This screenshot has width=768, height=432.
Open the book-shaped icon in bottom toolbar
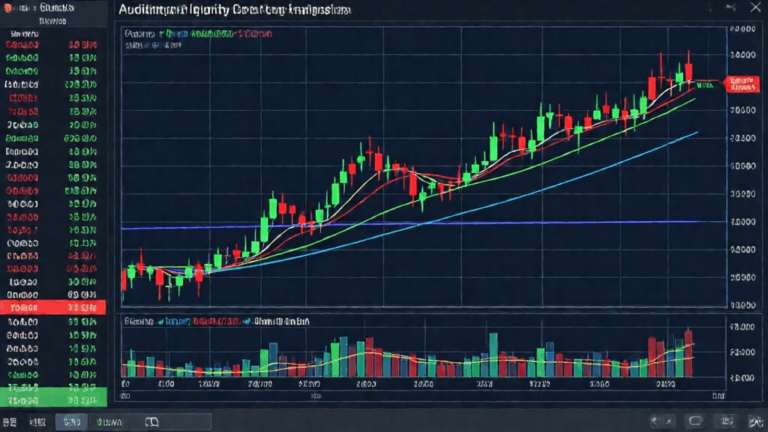pos(152,422)
